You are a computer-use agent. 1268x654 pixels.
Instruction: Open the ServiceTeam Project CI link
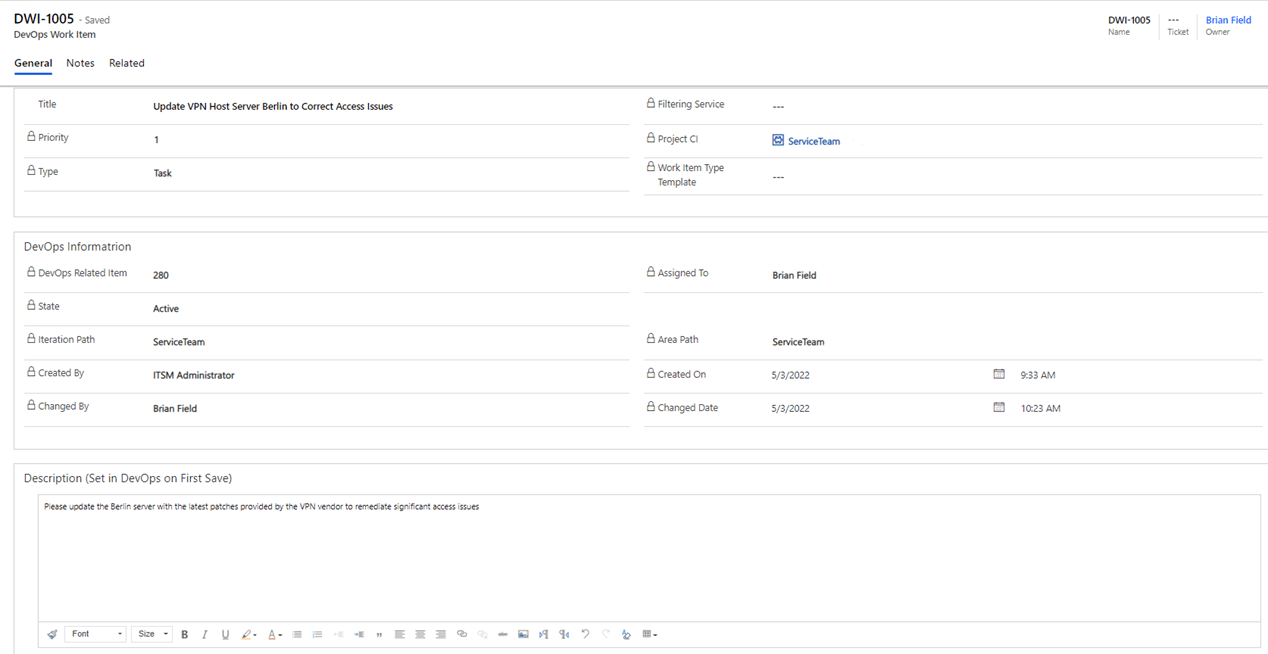(x=814, y=141)
